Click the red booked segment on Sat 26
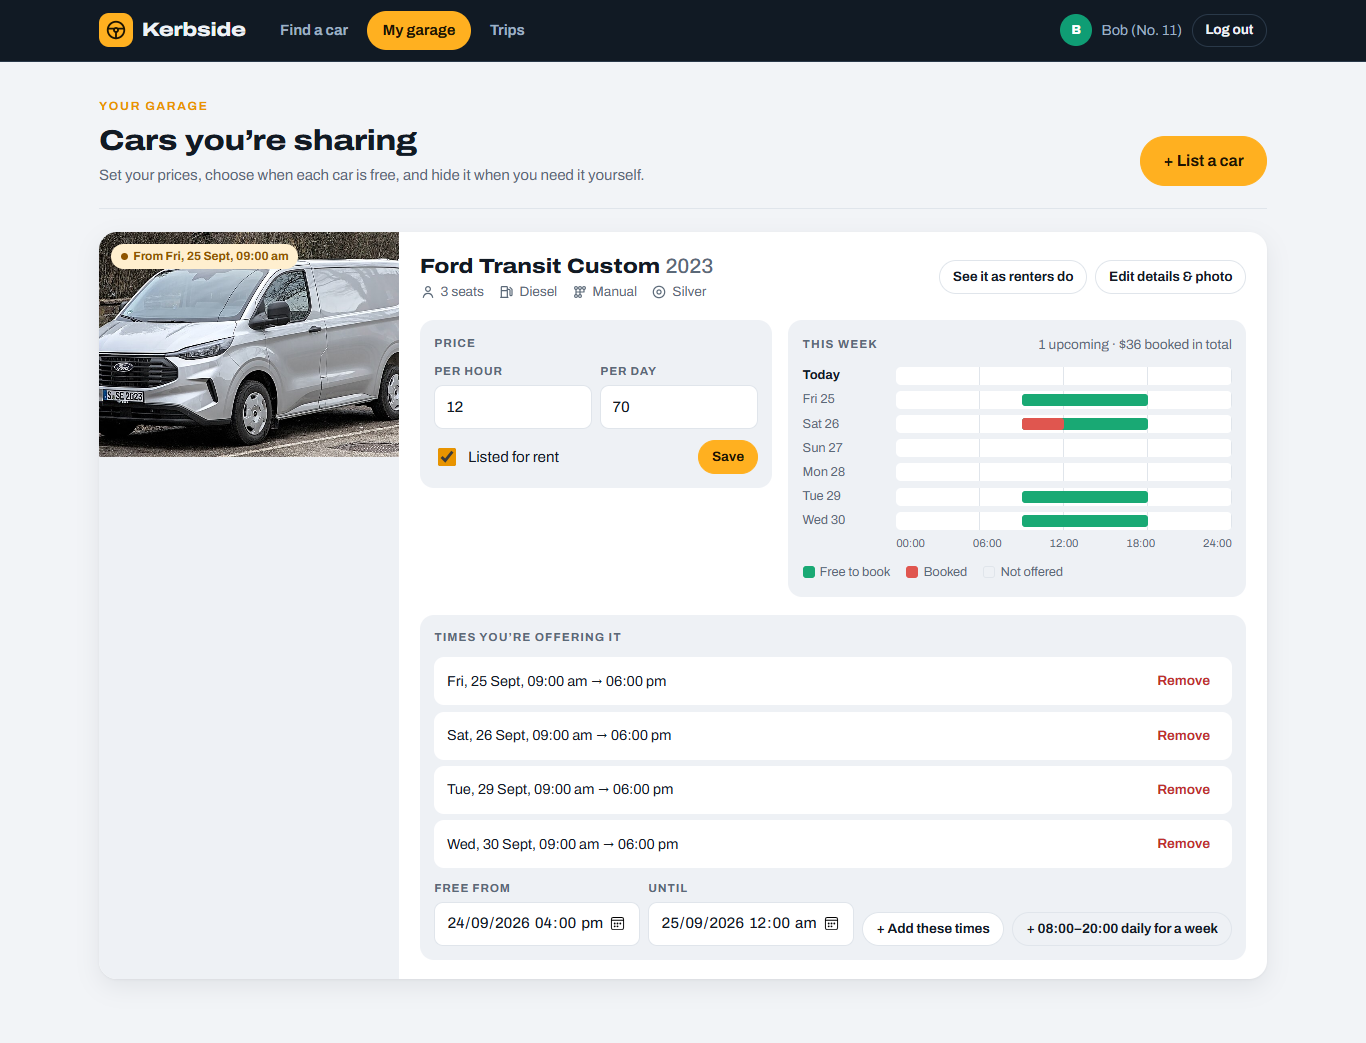Screen dimensions: 1366x1043 (1042, 424)
